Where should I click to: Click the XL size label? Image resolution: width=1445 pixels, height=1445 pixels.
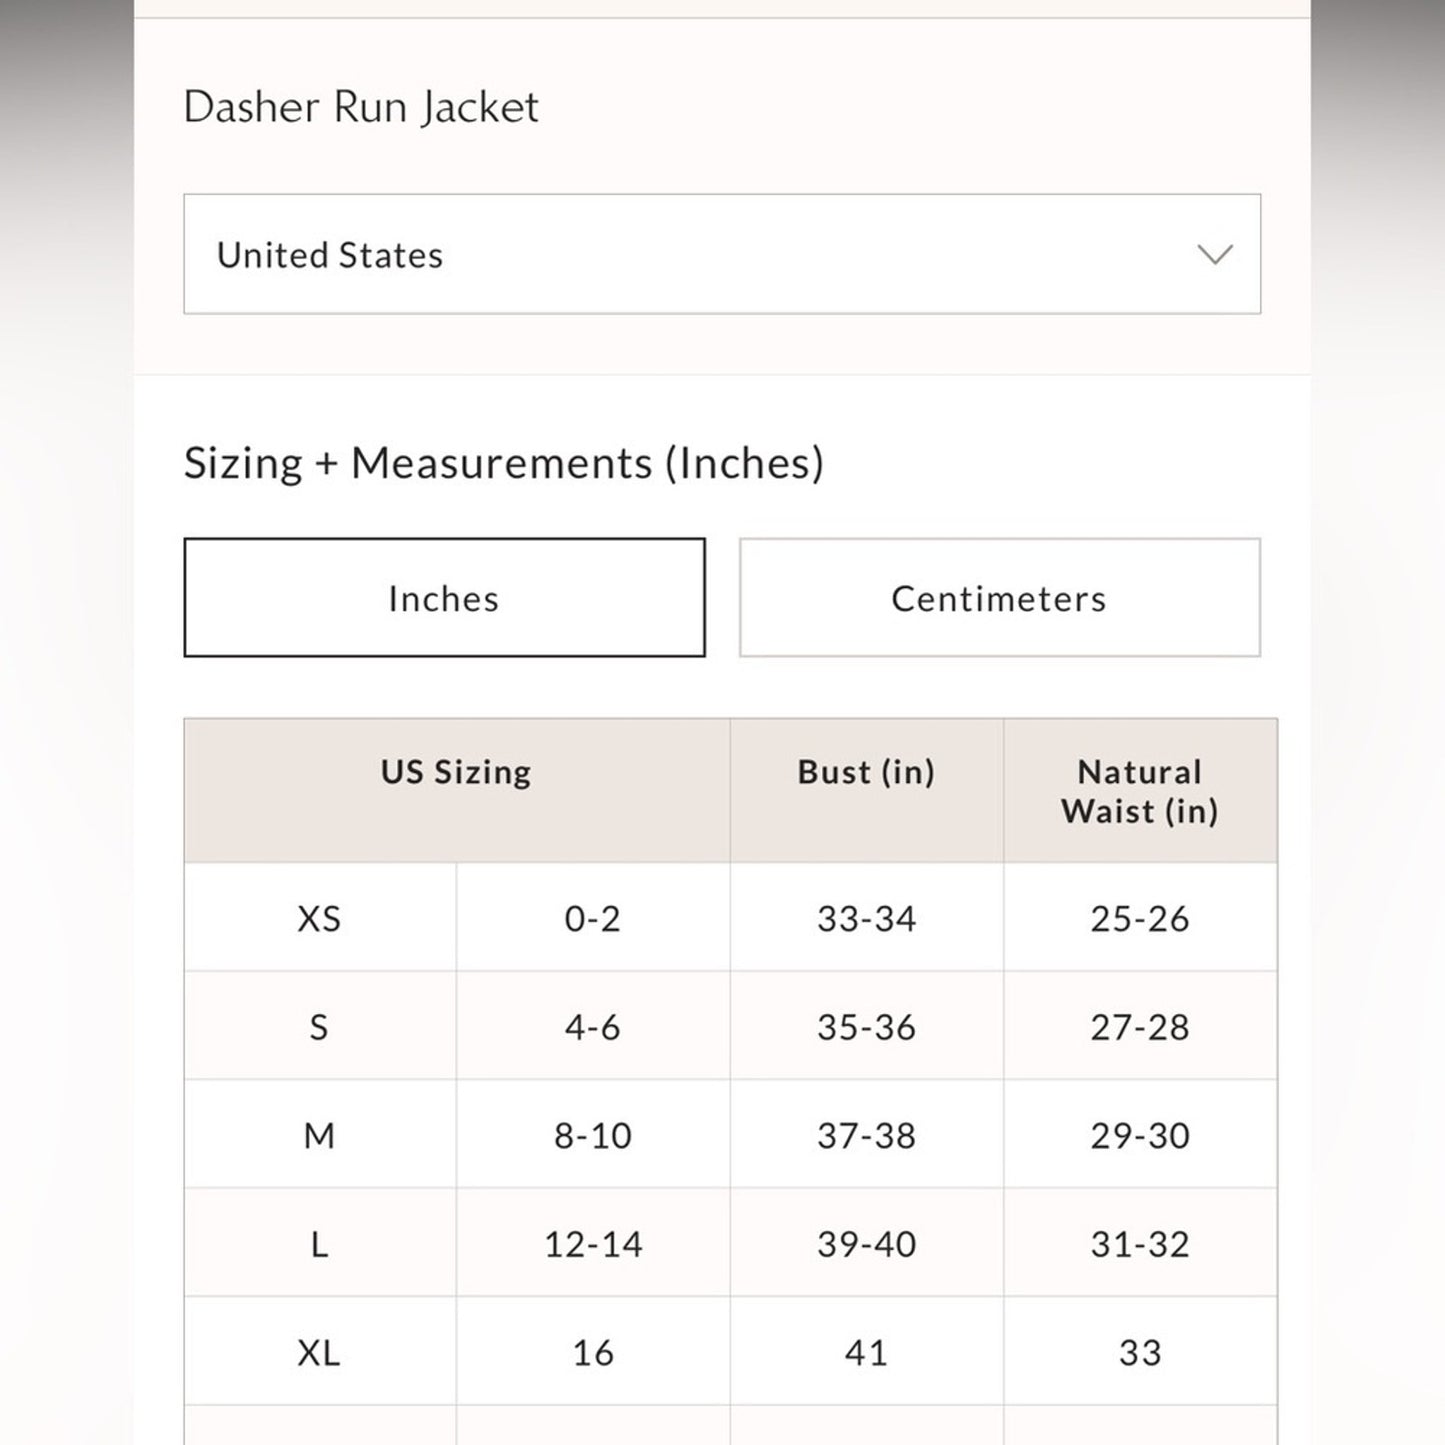pyautogui.click(x=318, y=1352)
